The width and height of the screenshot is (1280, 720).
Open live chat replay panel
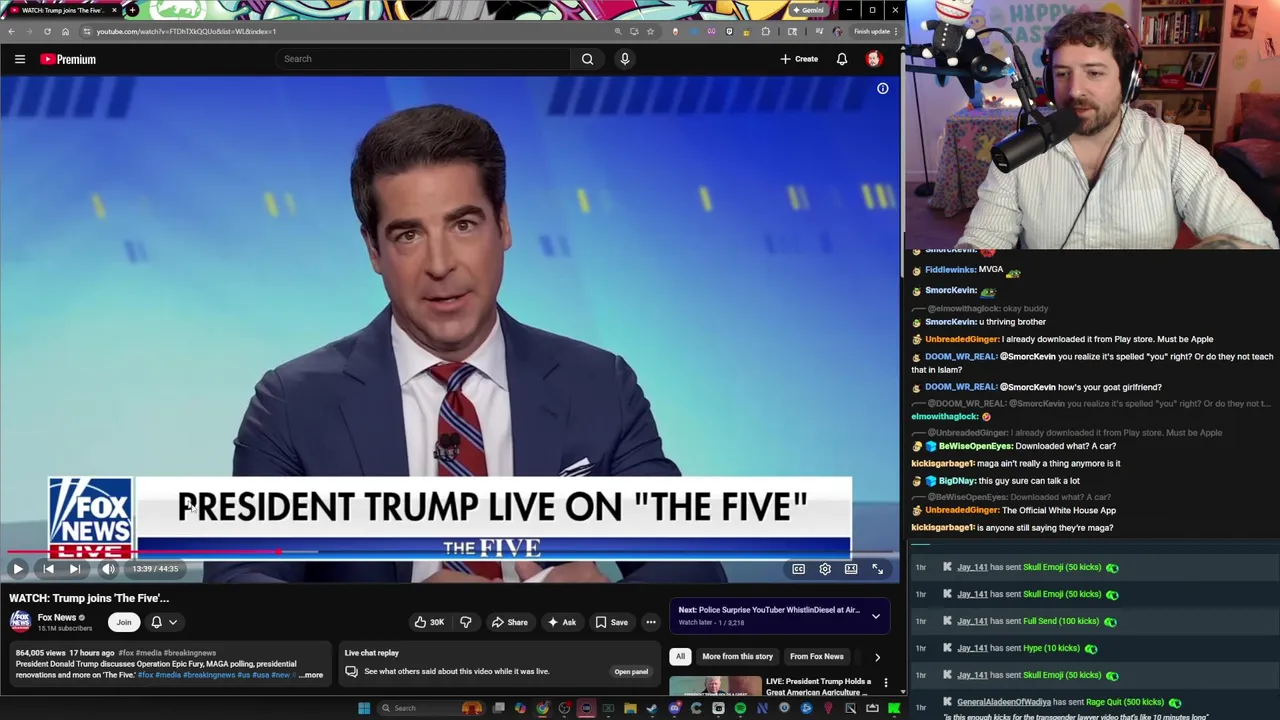click(x=630, y=672)
